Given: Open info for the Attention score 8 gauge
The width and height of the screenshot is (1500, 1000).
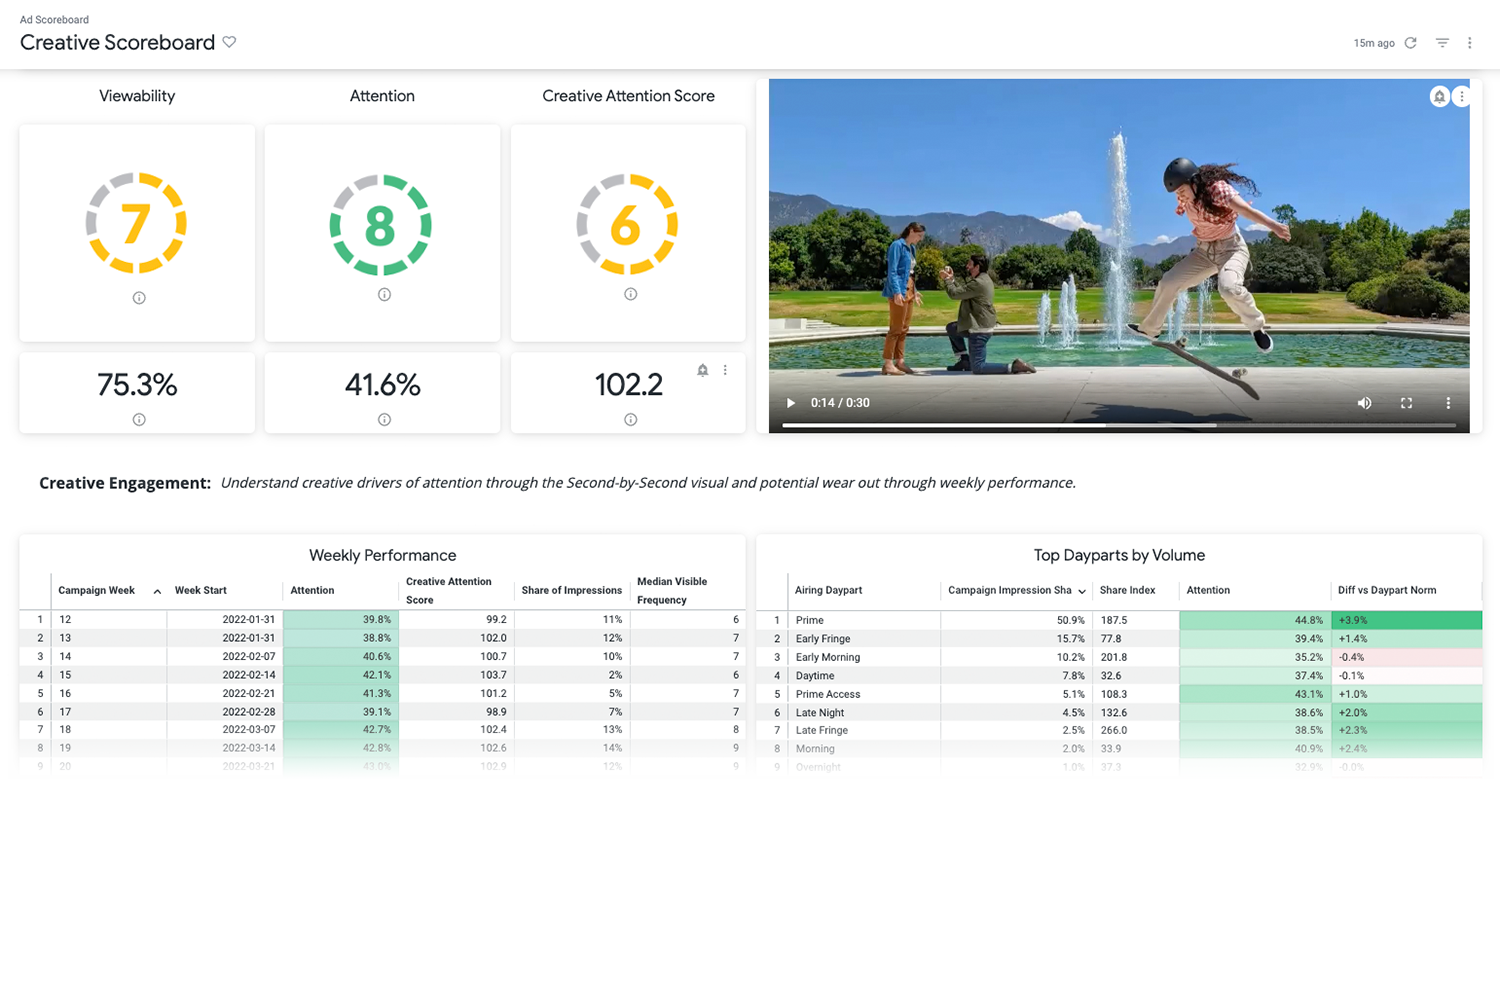Looking at the screenshot, I should tap(383, 294).
